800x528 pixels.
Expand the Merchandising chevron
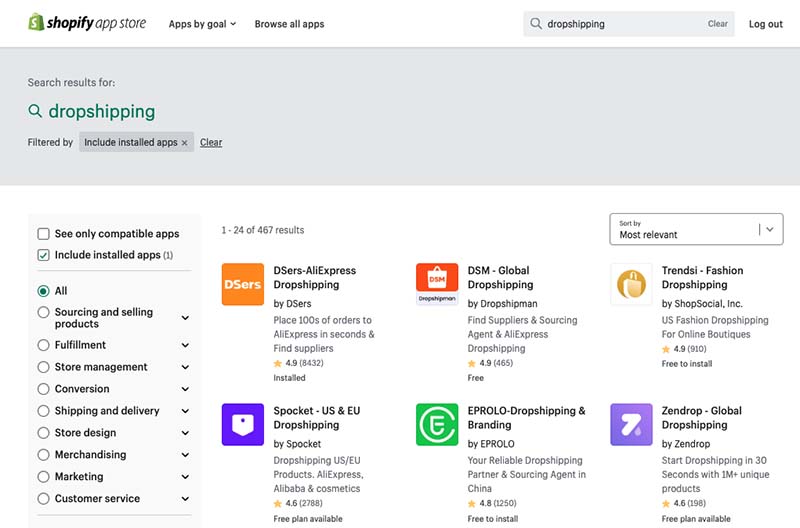point(185,455)
